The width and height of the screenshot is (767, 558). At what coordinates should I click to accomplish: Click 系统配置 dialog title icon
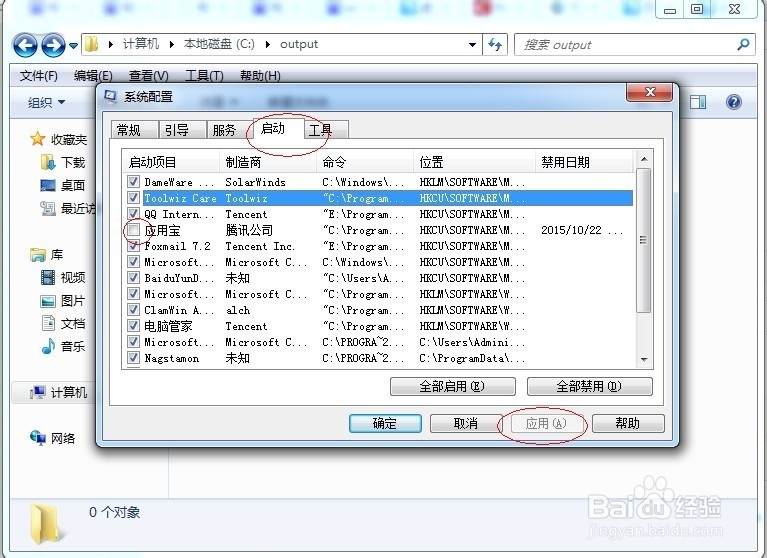pyautogui.click(x=111, y=96)
